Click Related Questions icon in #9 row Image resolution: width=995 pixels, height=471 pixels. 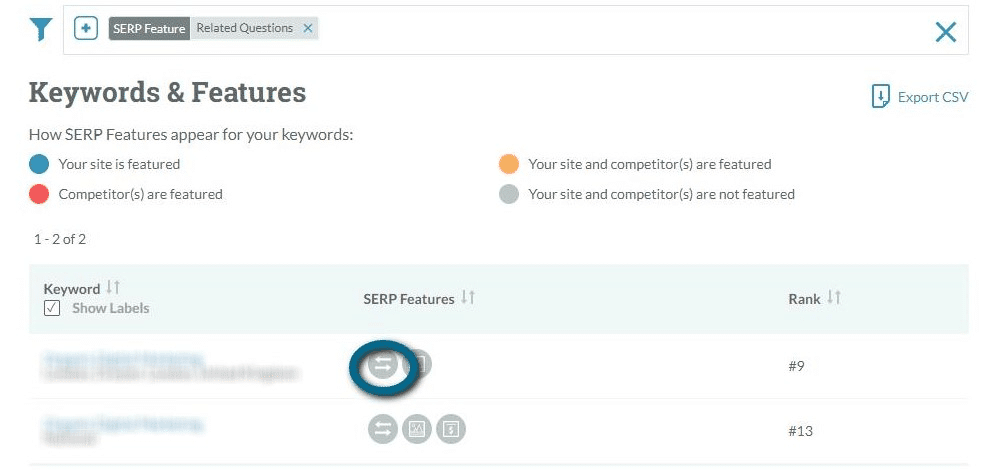pos(382,366)
